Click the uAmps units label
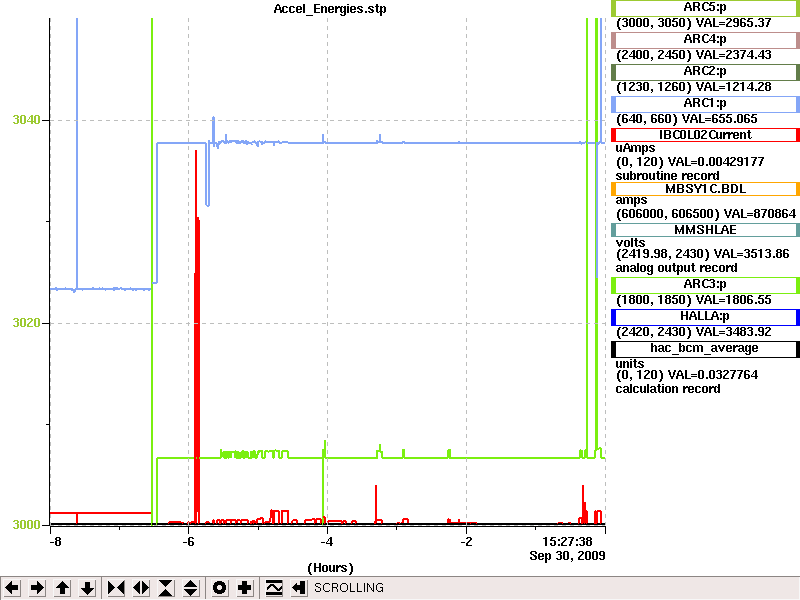Image resolution: width=800 pixels, height=600 pixels. pos(635,148)
